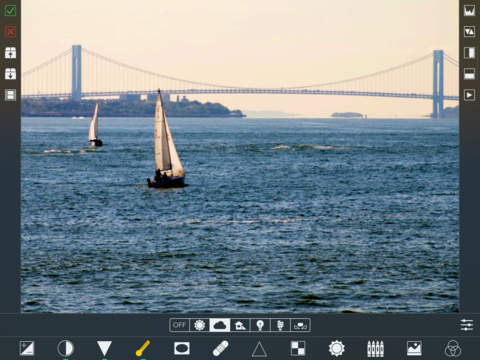Click the play arrow icon in right sidebar
Screen dimensions: 480x360
[x=469, y=95]
